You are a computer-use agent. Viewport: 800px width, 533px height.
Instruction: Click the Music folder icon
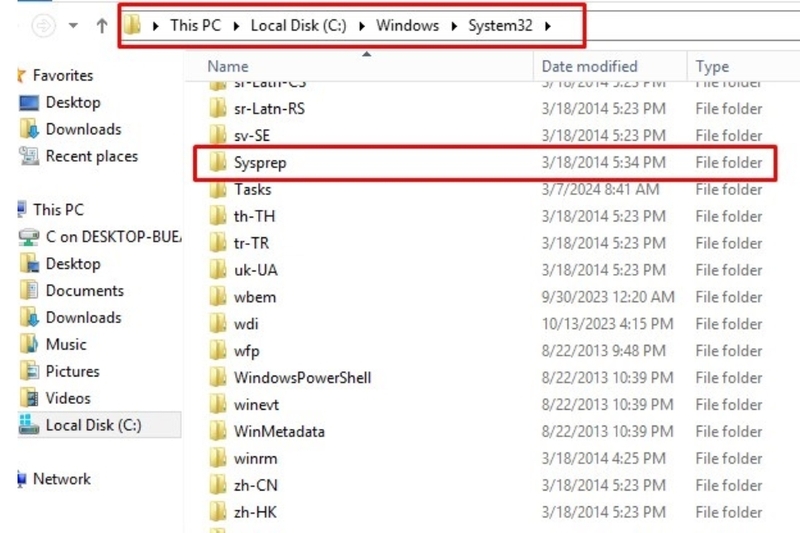coord(29,344)
